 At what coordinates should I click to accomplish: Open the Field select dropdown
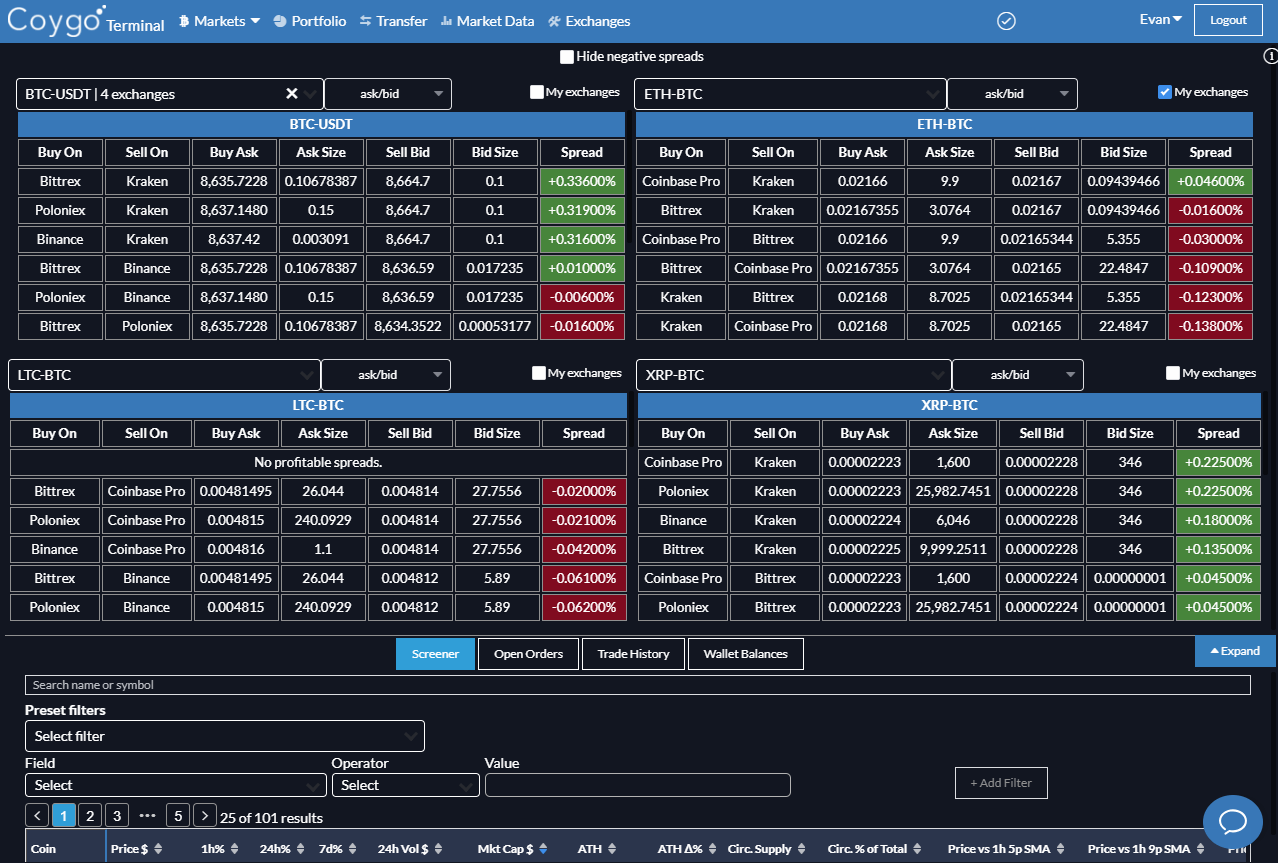pos(176,785)
